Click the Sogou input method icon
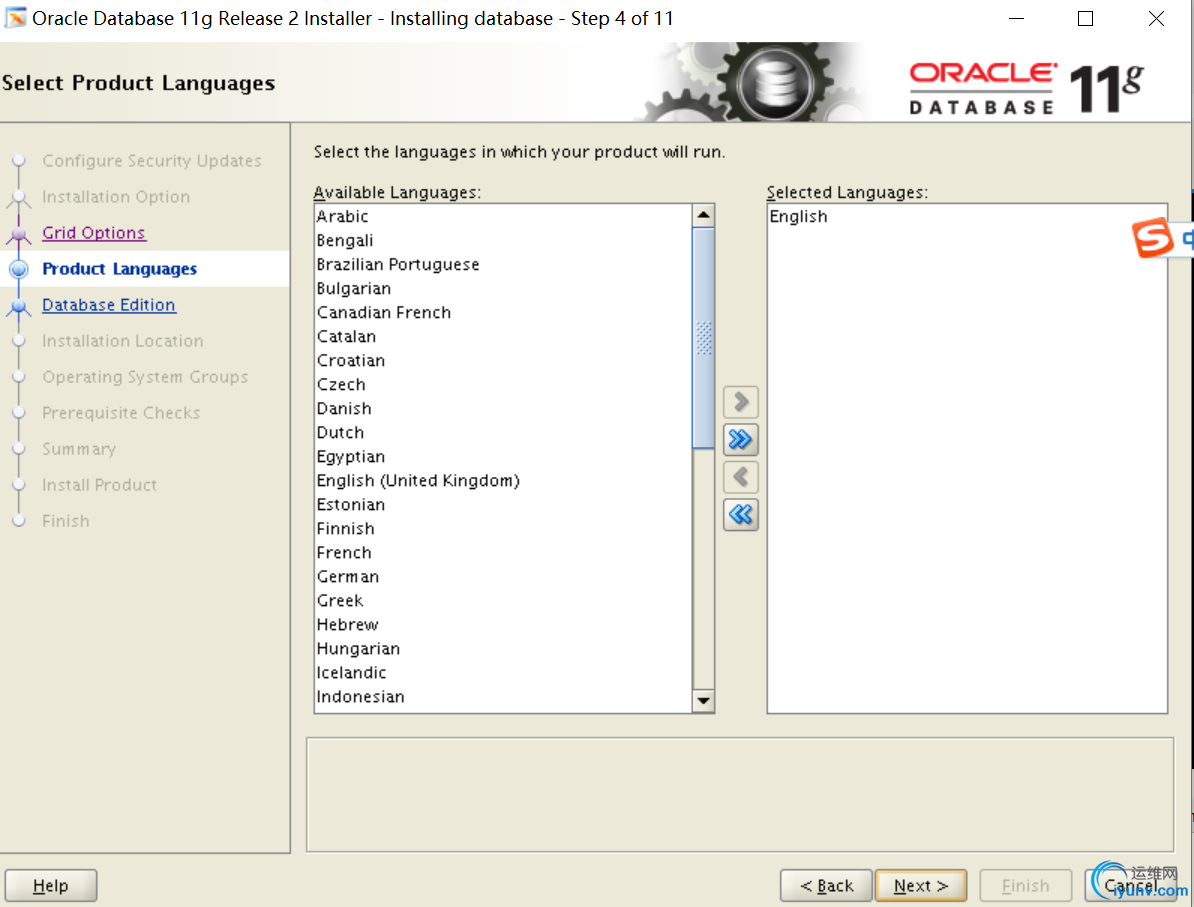The height and width of the screenshot is (907, 1194). click(x=1152, y=238)
